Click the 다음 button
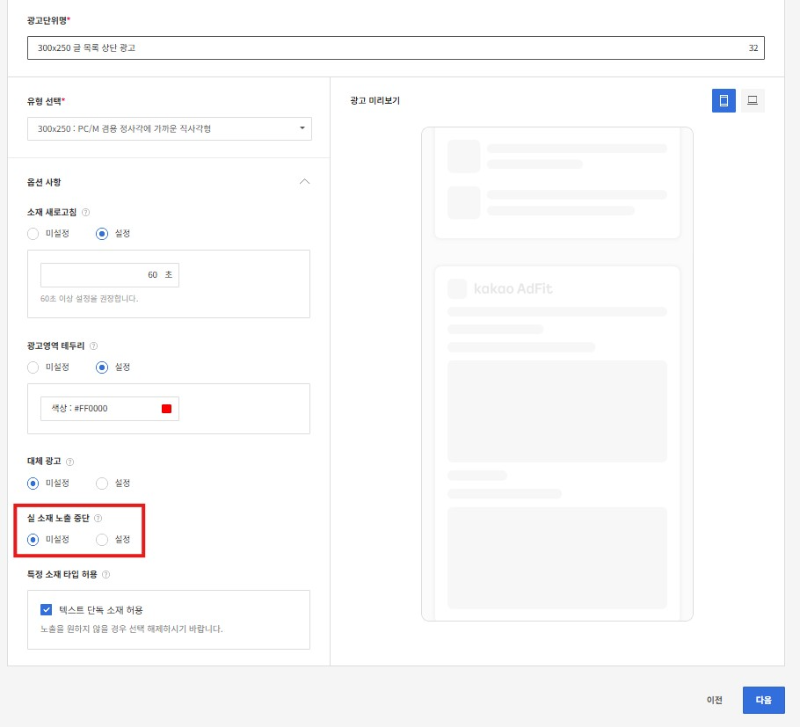Image resolution: width=800 pixels, height=727 pixels. point(763,700)
